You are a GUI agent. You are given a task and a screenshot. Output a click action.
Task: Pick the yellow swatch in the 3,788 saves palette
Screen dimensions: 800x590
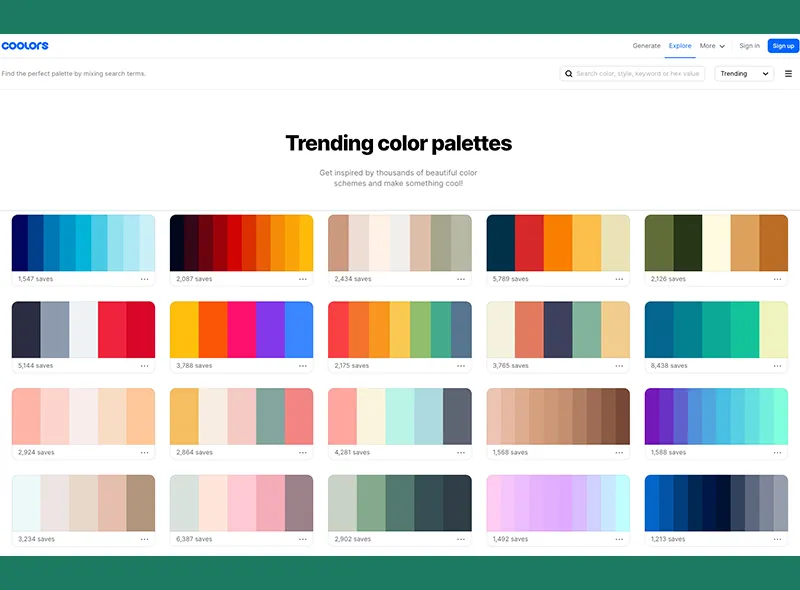[x=184, y=329]
